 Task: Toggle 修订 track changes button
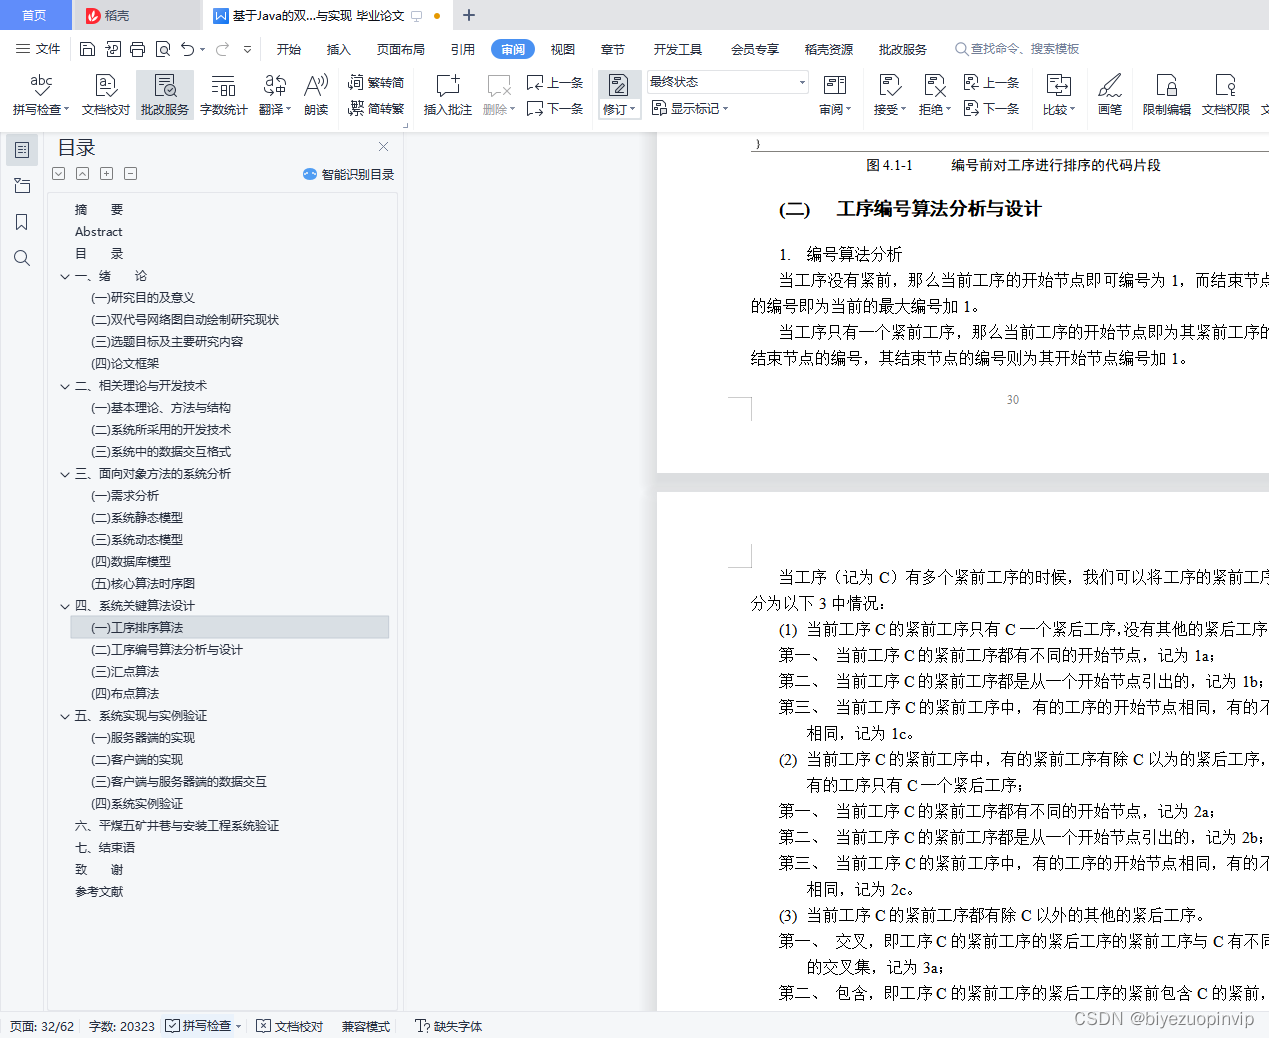pos(619,95)
